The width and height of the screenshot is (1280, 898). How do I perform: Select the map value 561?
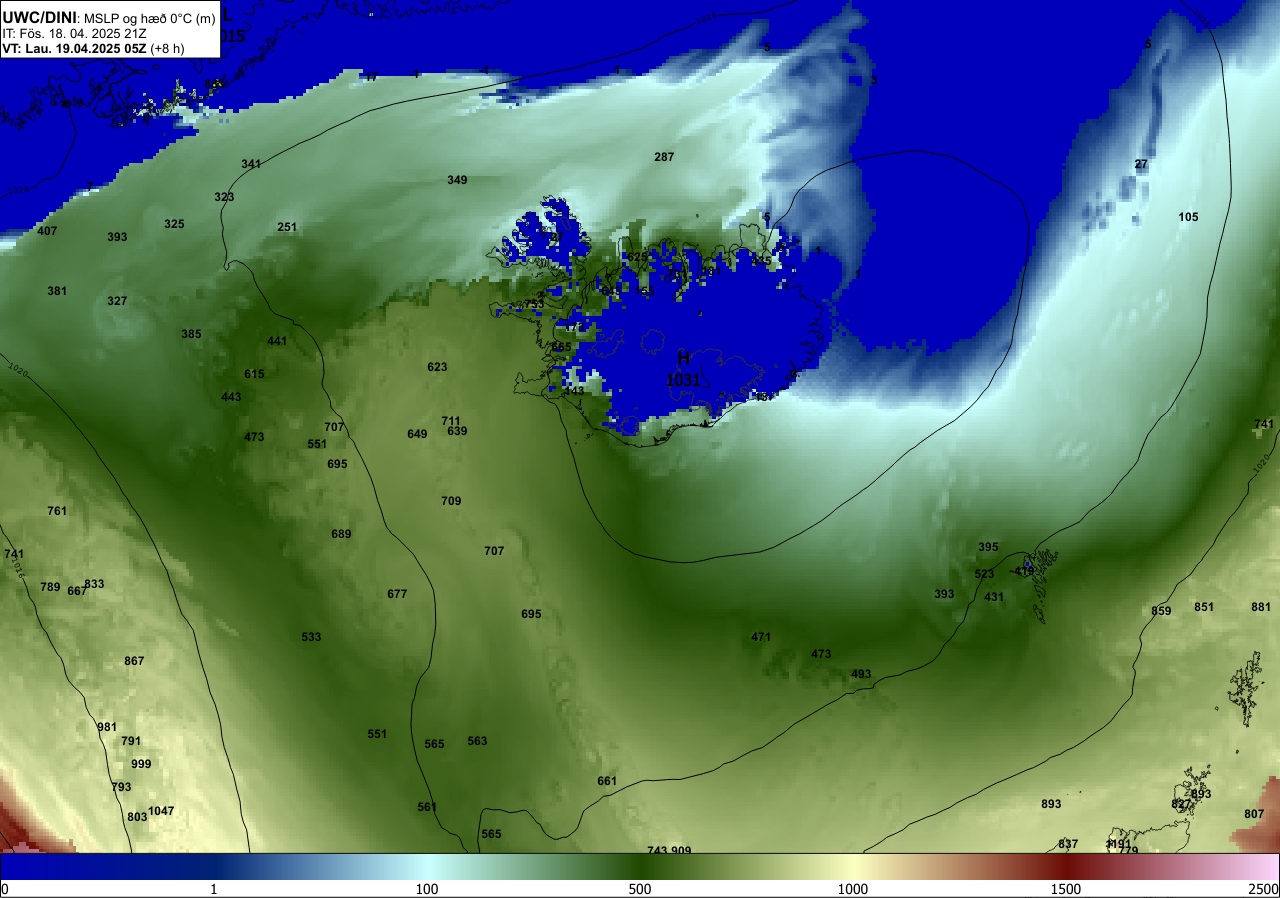point(427,807)
